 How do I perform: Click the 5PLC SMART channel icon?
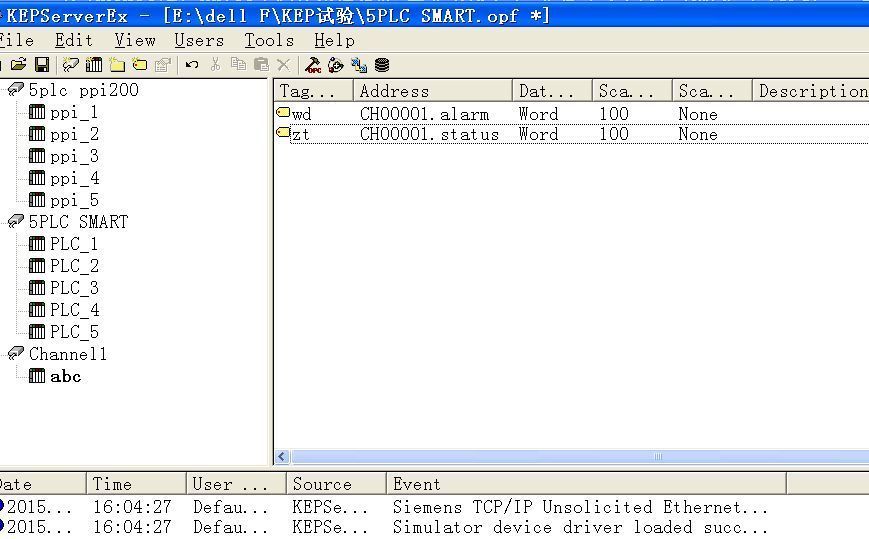[x=16, y=221]
